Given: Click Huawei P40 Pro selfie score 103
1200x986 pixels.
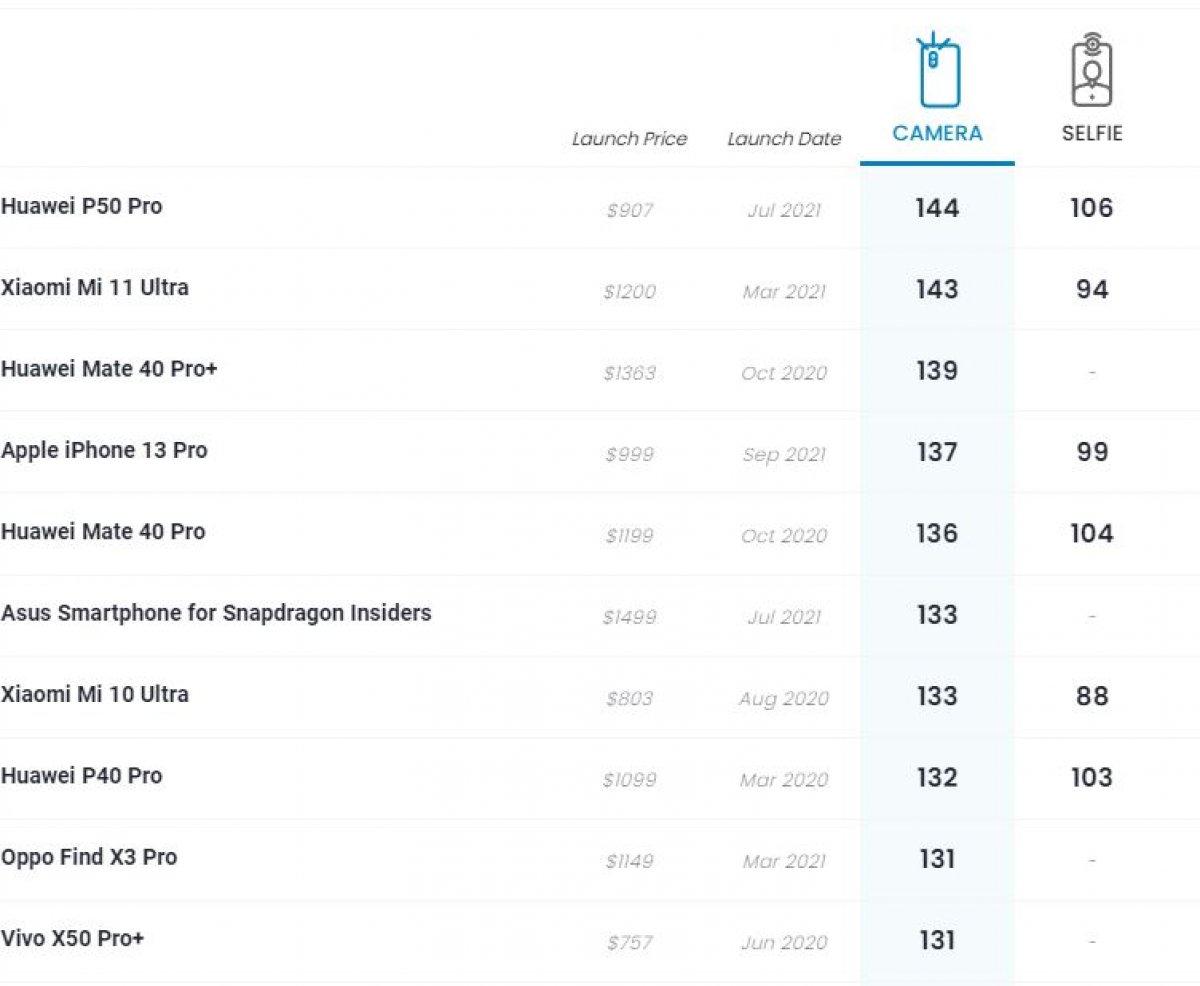Looking at the screenshot, I should click(1091, 777).
